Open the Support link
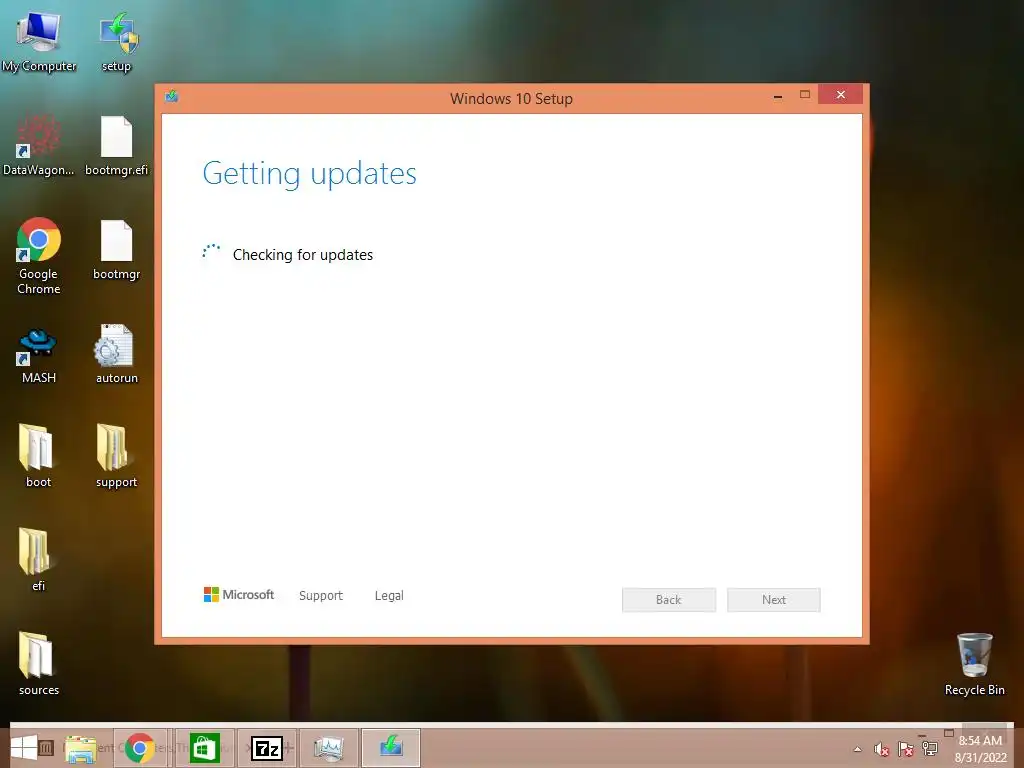The height and width of the screenshot is (768, 1024). point(321,596)
